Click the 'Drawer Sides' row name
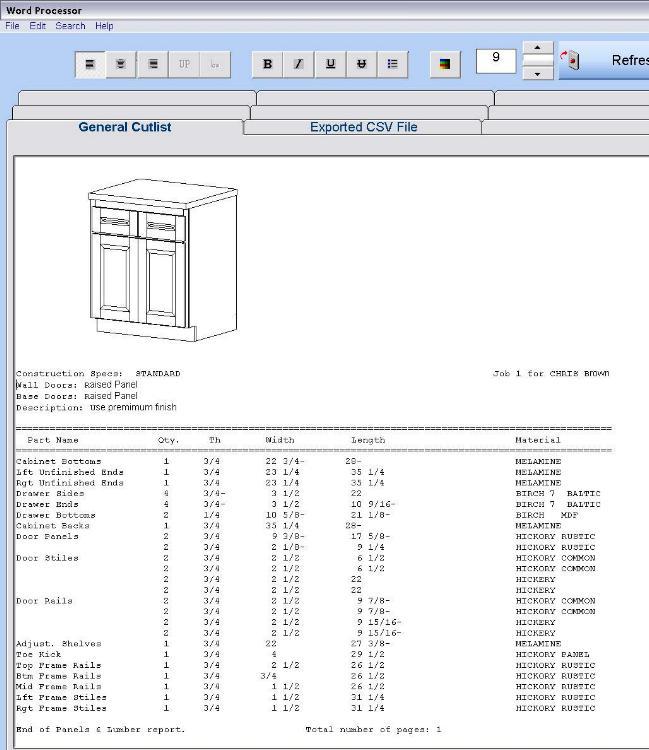The width and height of the screenshot is (649, 750). [50, 494]
